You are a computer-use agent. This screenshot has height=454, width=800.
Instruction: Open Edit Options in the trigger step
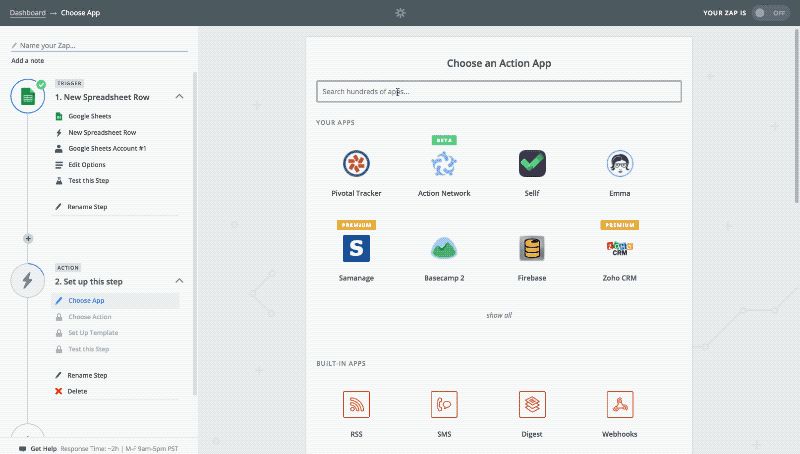86,164
